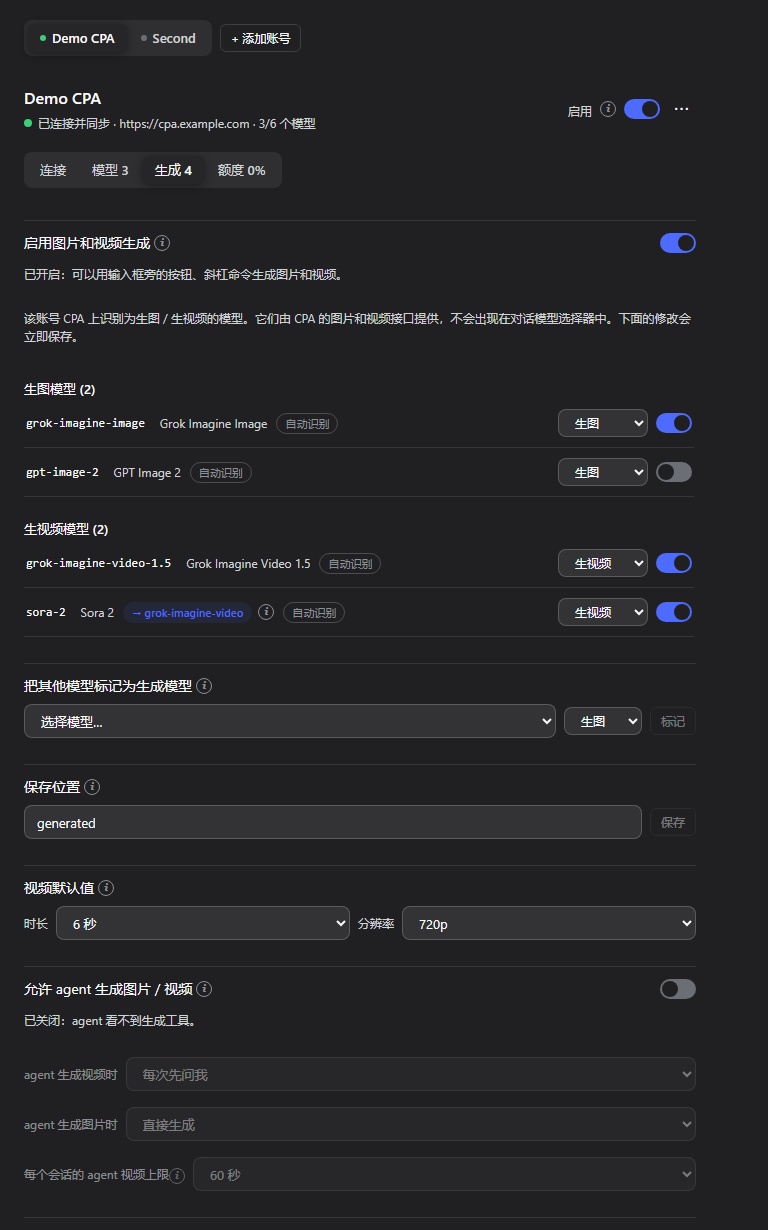Click info icon beside 启用图片和视频生成
The height and width of the screenshot is (1230, 768).
(162, 243)
